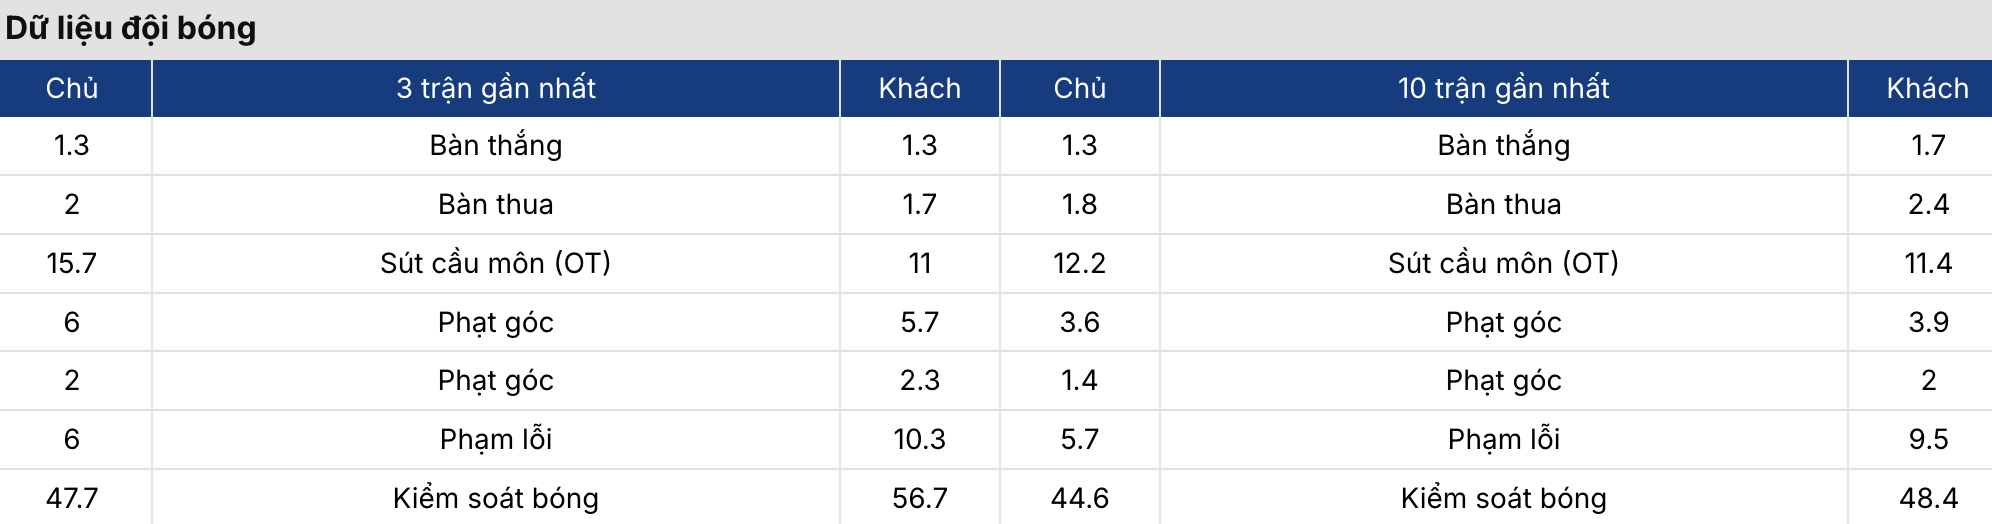
Task: Click the 15.7 shots on target value
Action: [x=72, y=263]
